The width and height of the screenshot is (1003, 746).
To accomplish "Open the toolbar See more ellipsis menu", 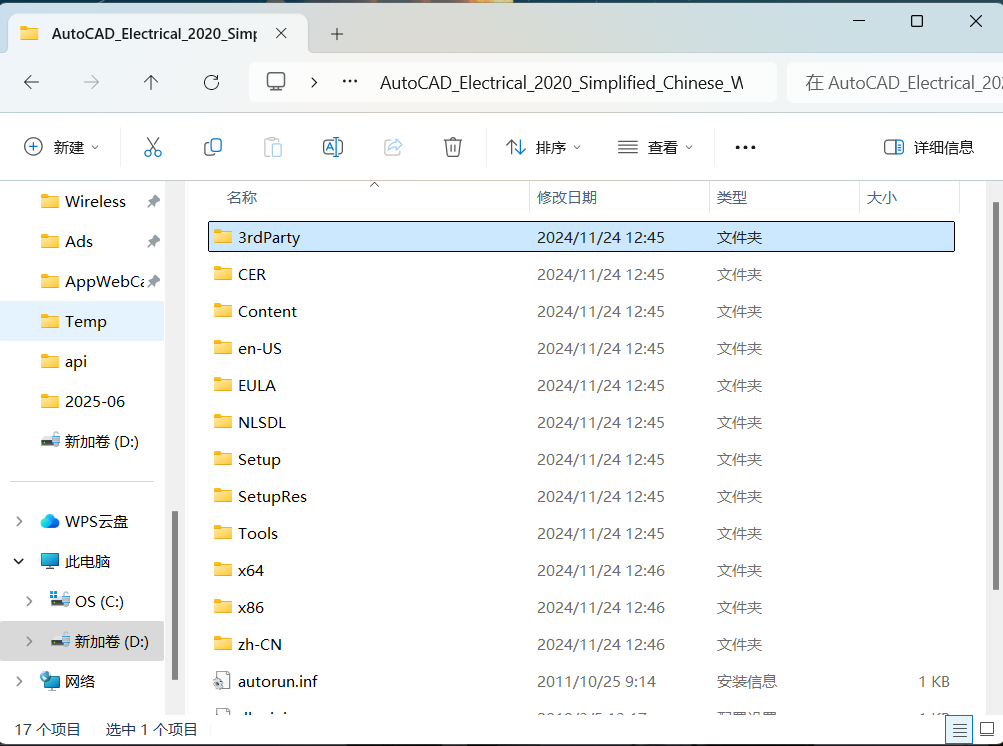I will [745, 147].
